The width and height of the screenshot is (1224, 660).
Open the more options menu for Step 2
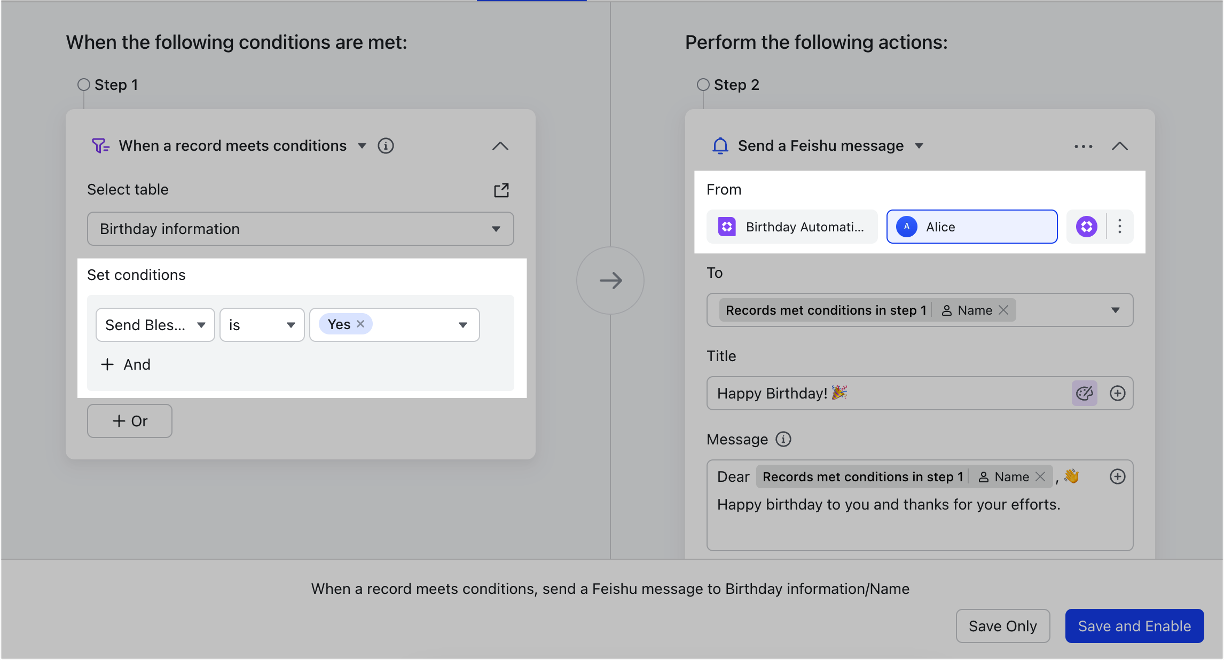[x=1083, y=146]
